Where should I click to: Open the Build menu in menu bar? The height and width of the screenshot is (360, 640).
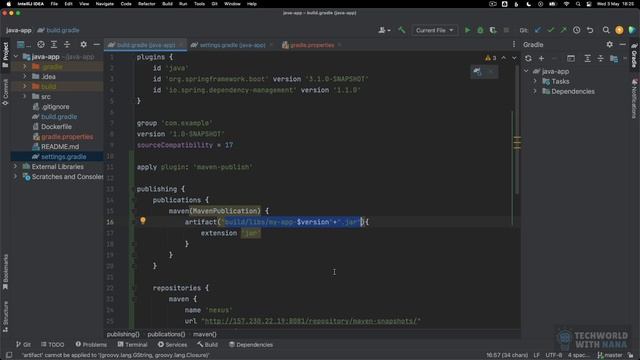[x=167, y=4]
